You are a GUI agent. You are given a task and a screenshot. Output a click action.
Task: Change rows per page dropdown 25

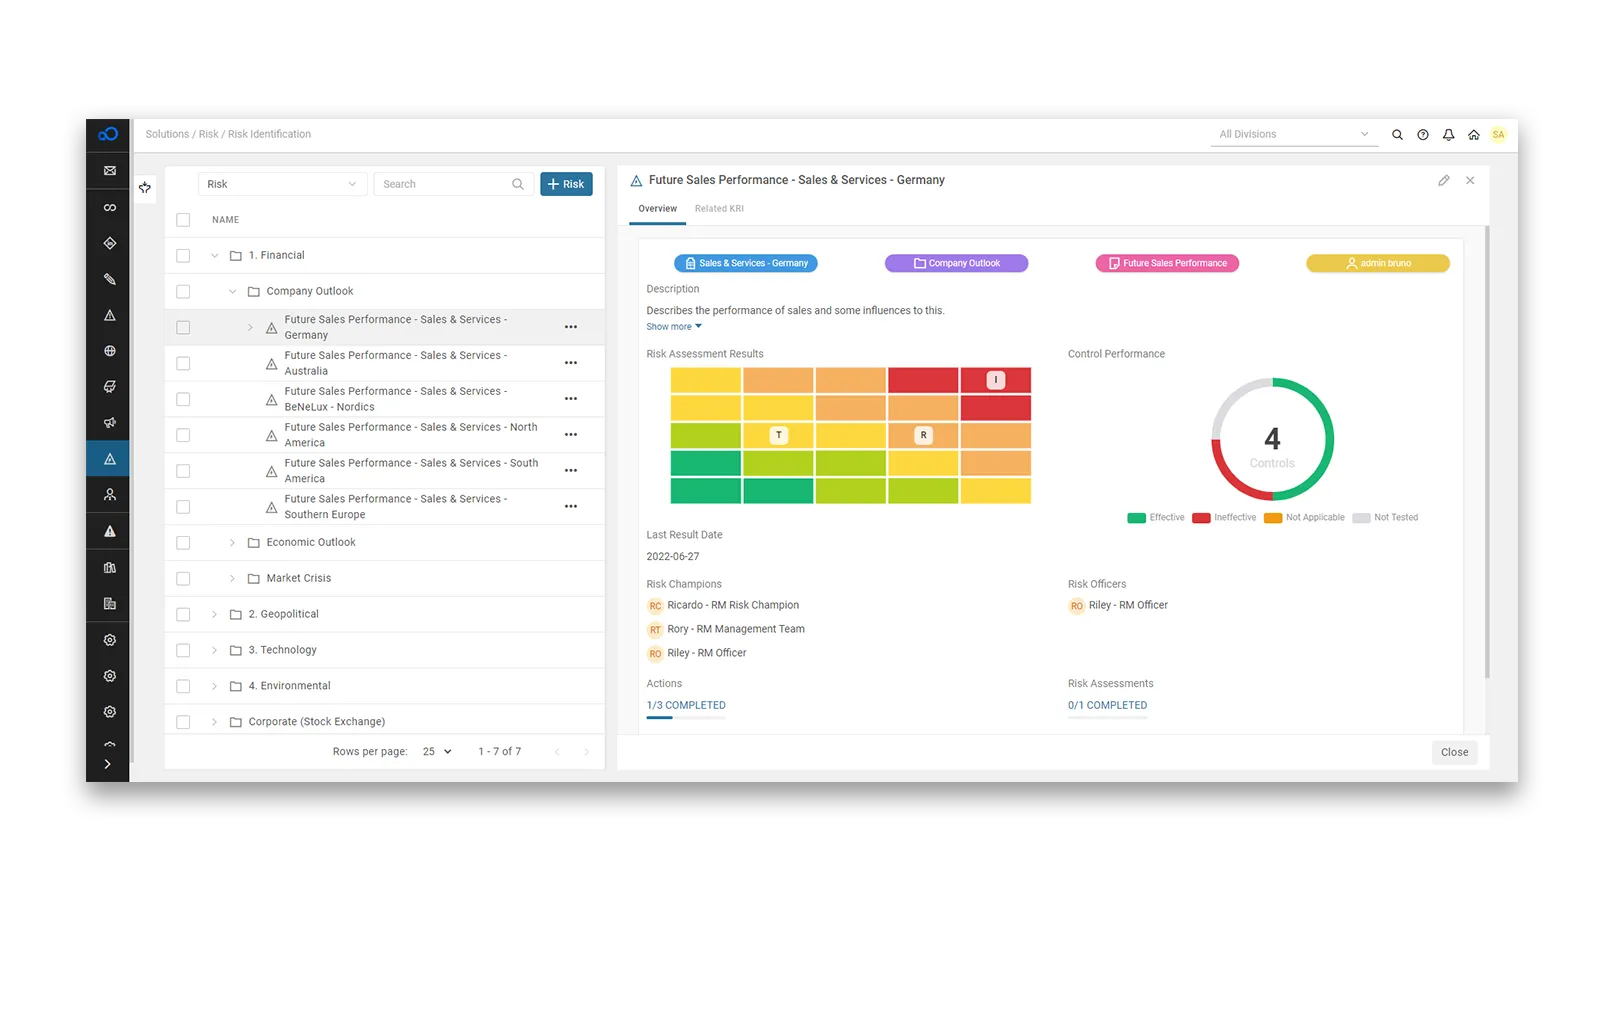tap(437, 752)
